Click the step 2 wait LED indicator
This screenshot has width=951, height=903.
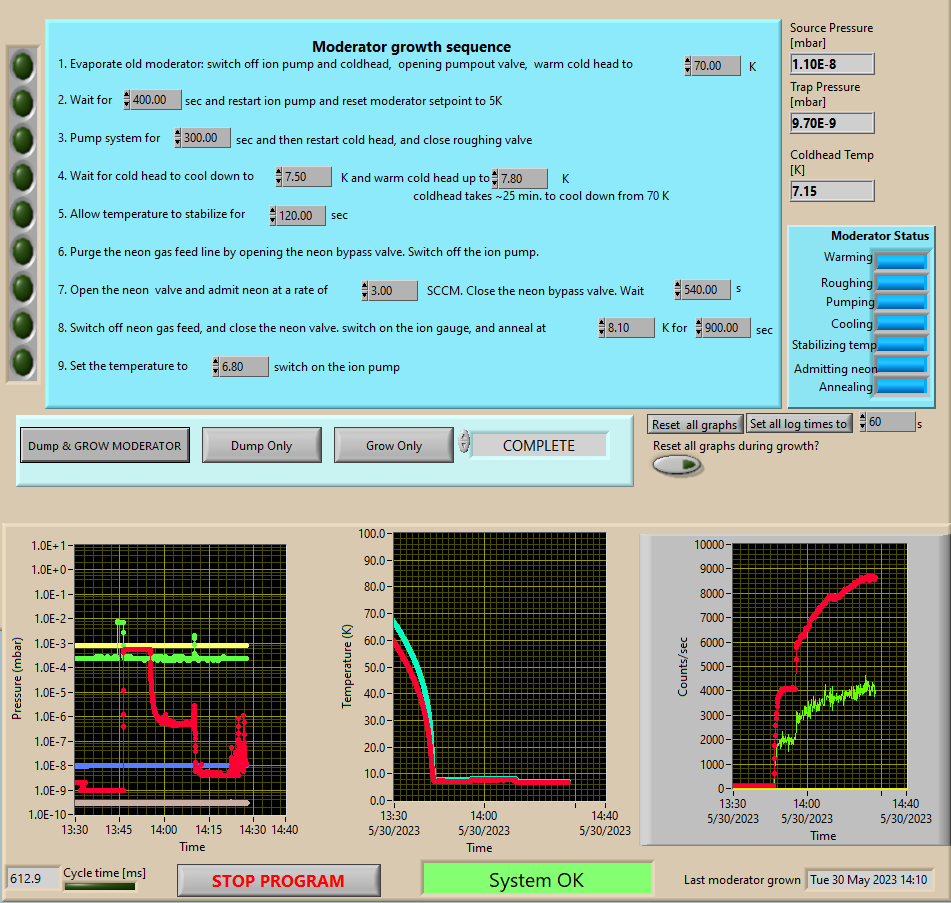[x=23, y=103]
